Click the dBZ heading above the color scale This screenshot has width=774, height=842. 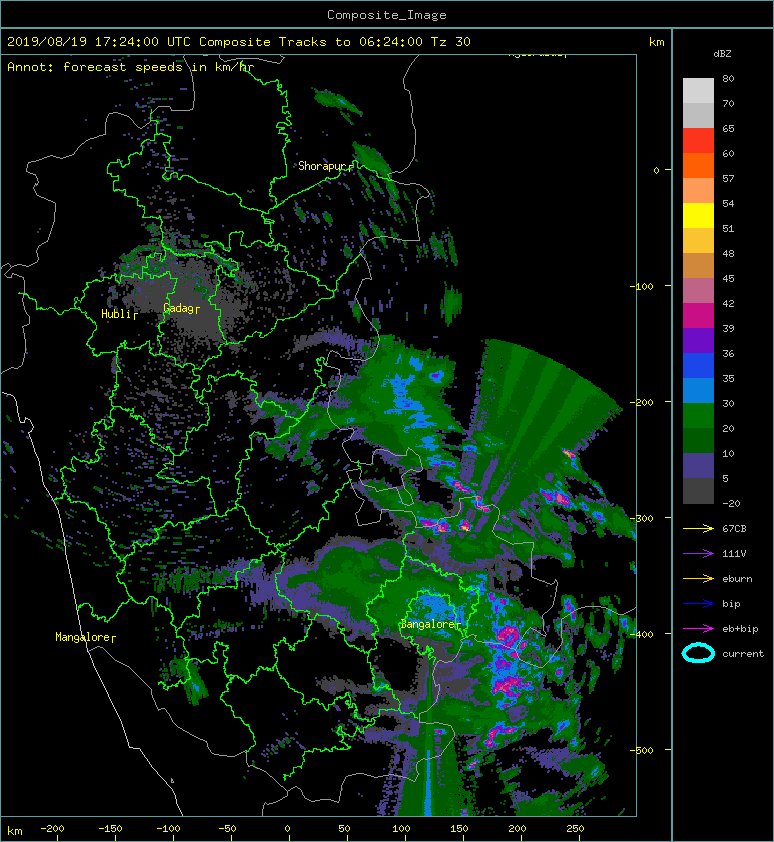(722, 54)
